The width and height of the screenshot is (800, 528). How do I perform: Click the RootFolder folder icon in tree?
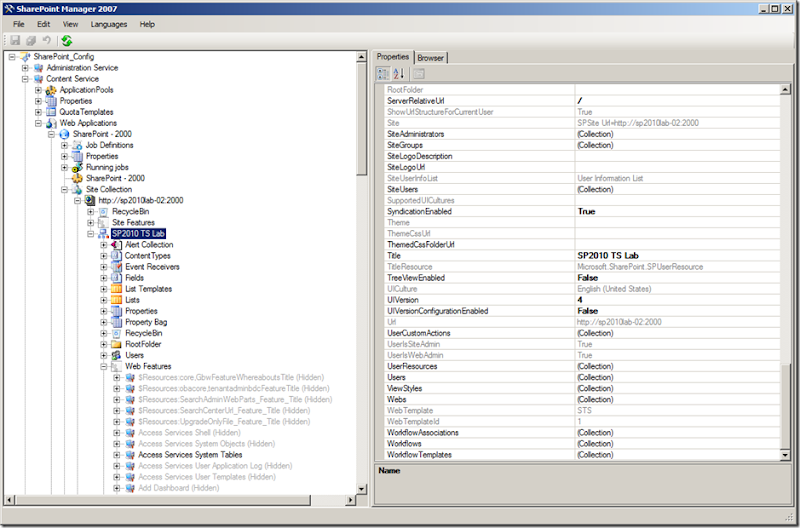coord(117,344)
